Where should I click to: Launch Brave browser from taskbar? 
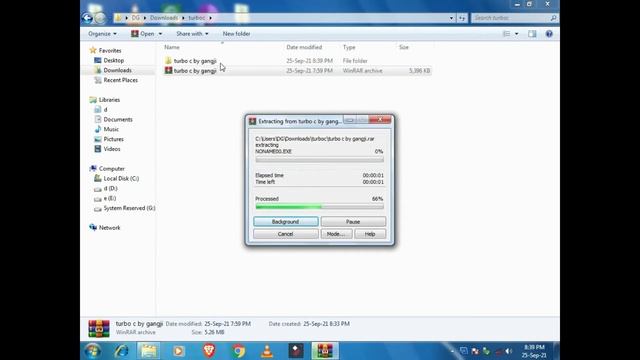pyautogui.click(x=209, y=351)
